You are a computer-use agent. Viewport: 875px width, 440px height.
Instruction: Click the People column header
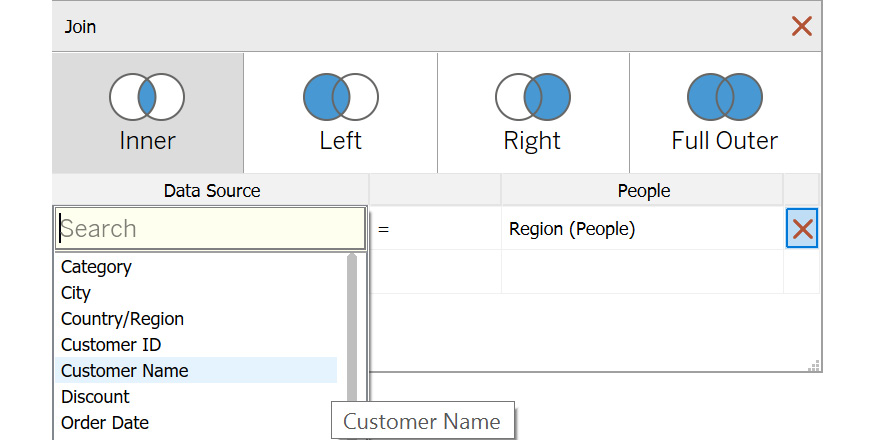(643, 190)
